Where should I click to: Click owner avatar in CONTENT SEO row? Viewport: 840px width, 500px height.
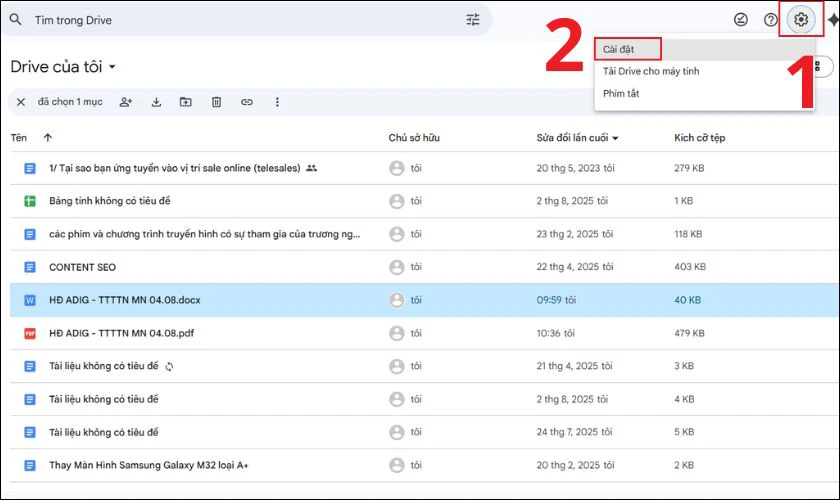pyautogui.click(x=396, y=267)
